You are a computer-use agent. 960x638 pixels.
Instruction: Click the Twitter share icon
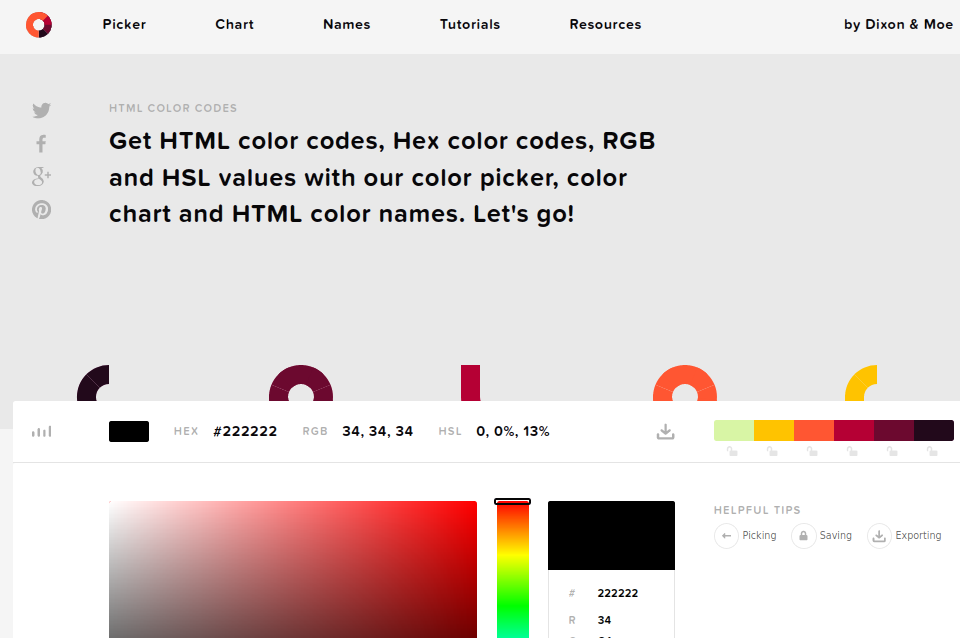coord(41,110)
